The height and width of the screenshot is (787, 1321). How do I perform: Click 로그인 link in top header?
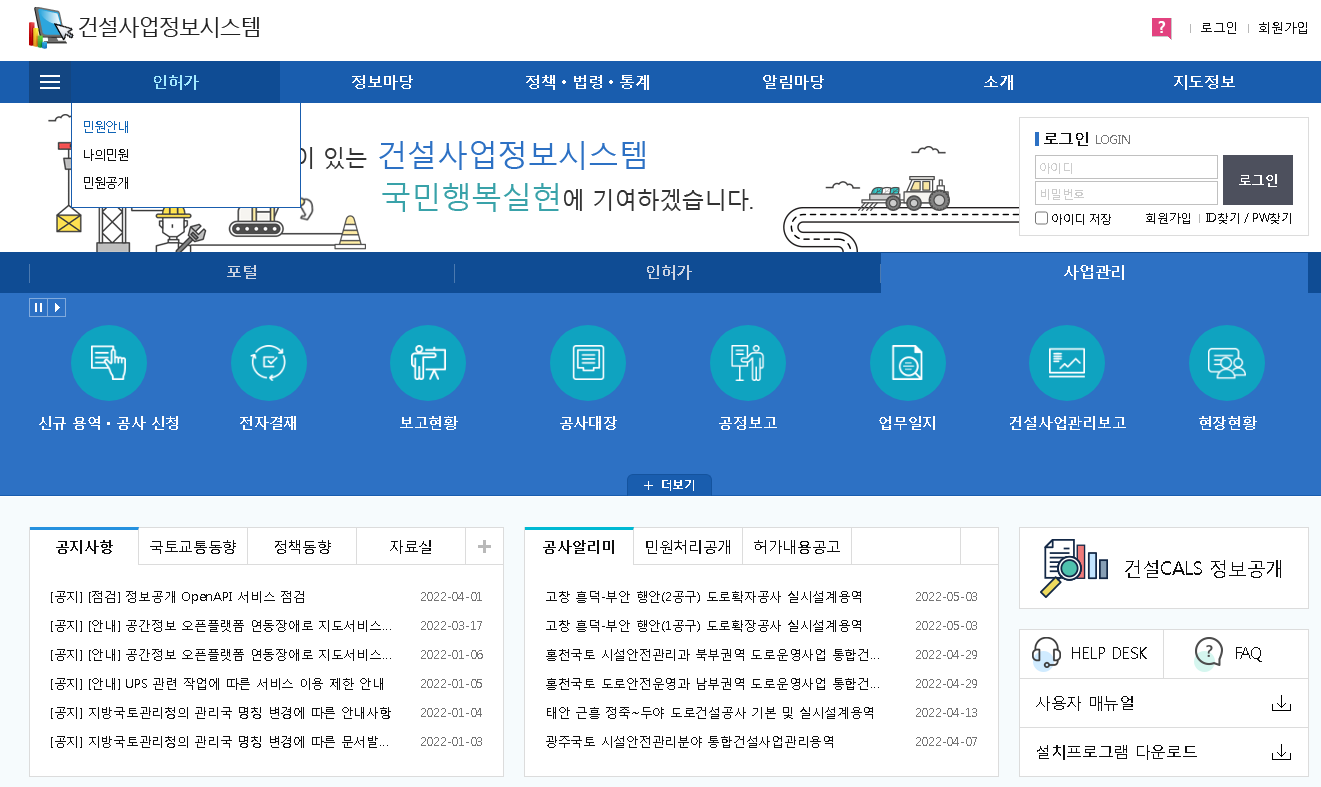click(x=1219, y=28)
